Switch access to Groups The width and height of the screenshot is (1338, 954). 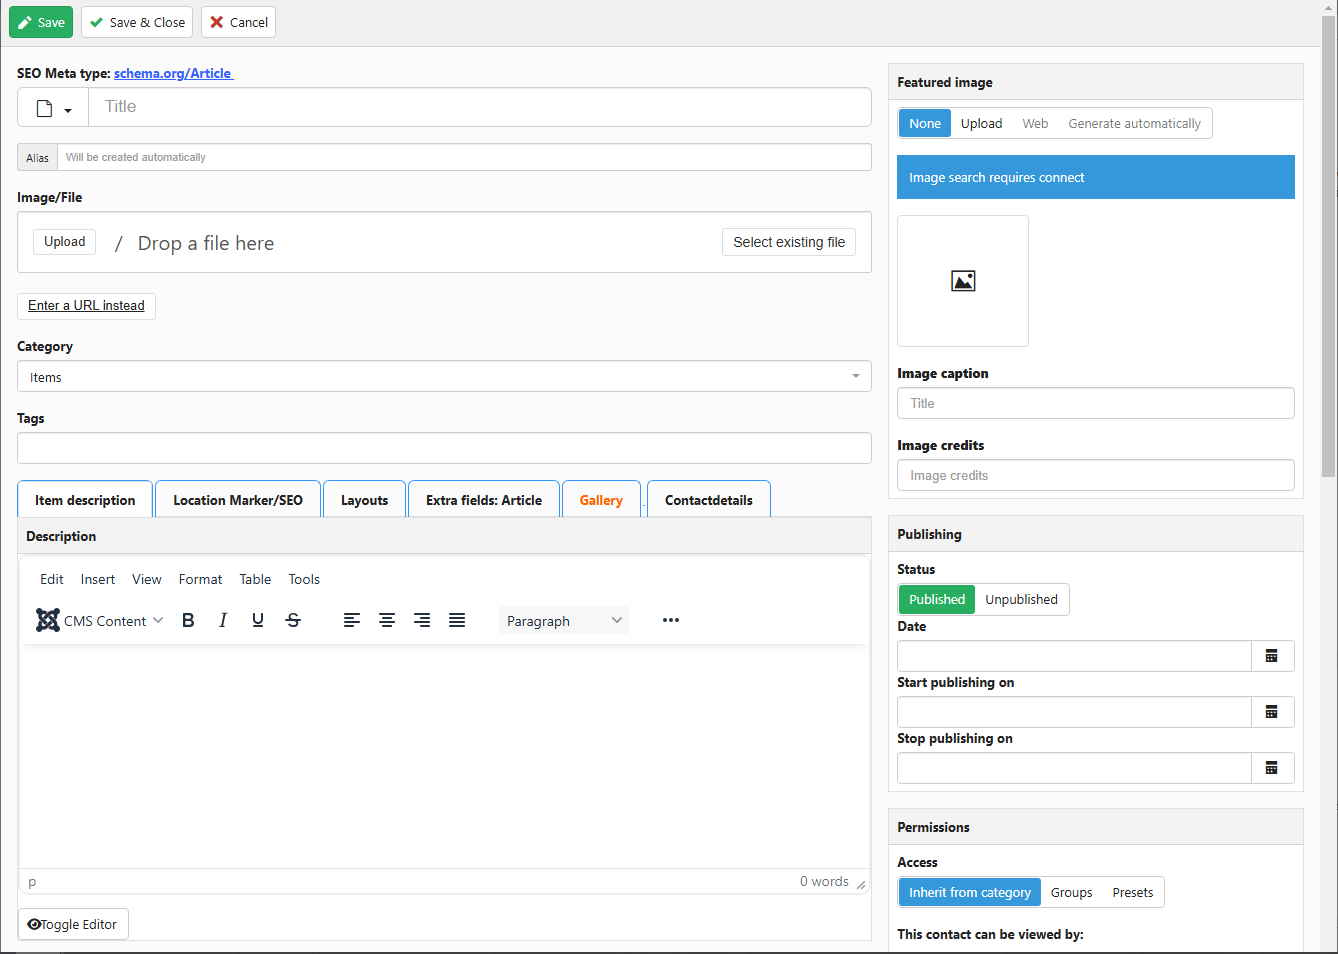[x=1071, y=892]
